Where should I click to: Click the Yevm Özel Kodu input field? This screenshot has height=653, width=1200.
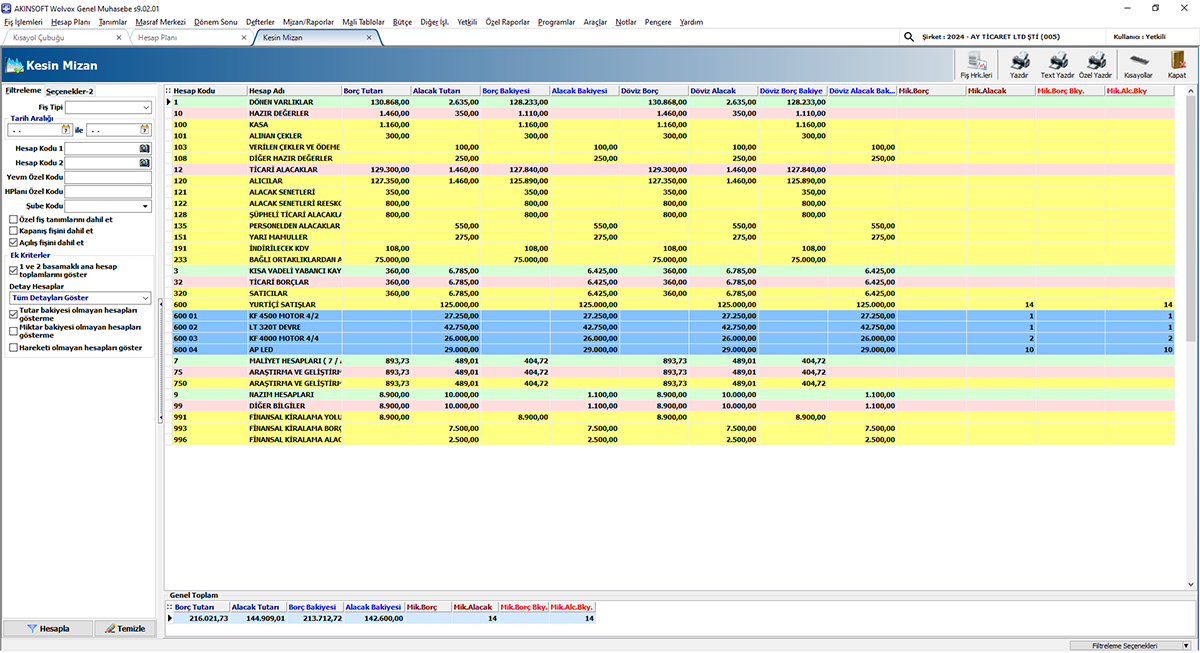click(107, 177)
